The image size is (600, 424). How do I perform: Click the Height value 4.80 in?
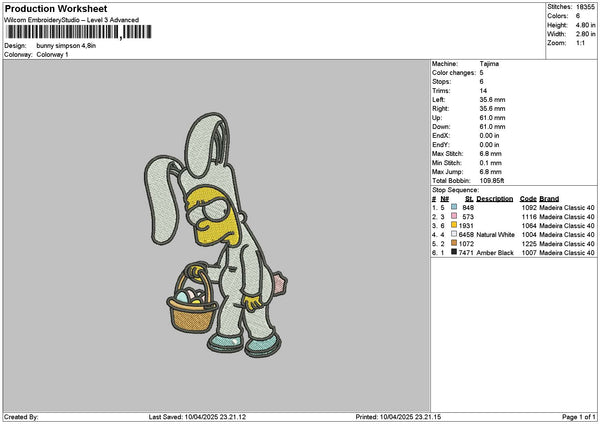point(585,25)
